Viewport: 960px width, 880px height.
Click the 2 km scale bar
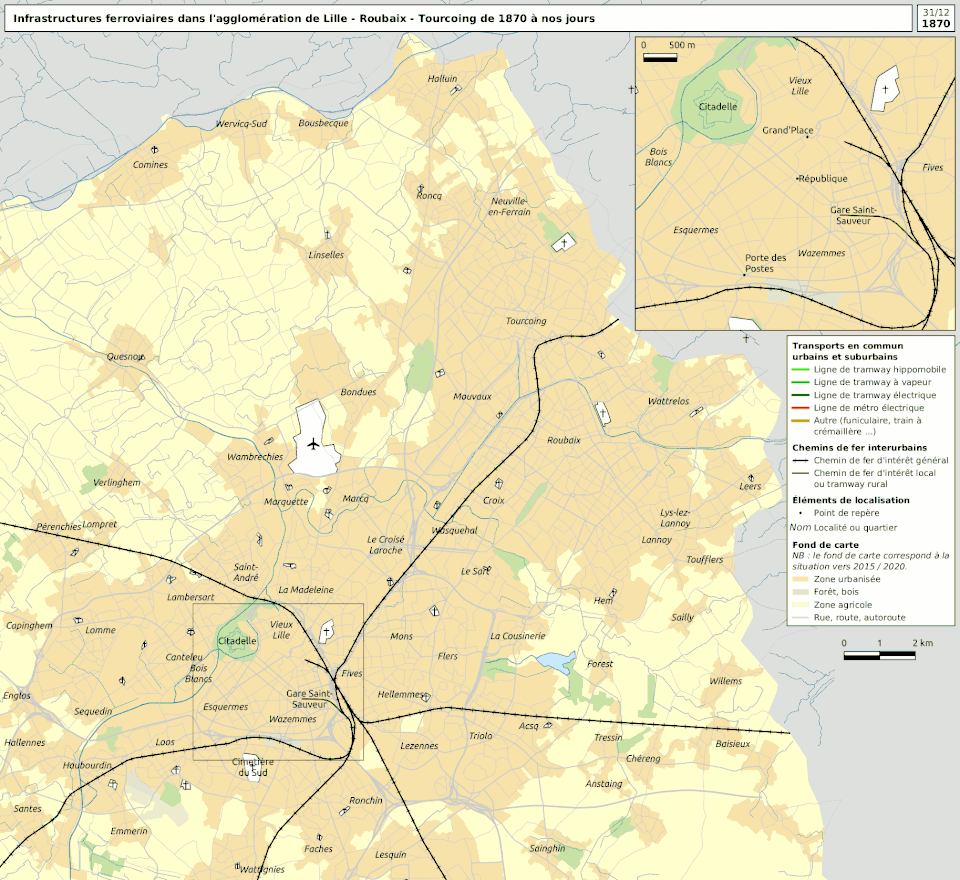pyautogui.click(x=879, y=656)
